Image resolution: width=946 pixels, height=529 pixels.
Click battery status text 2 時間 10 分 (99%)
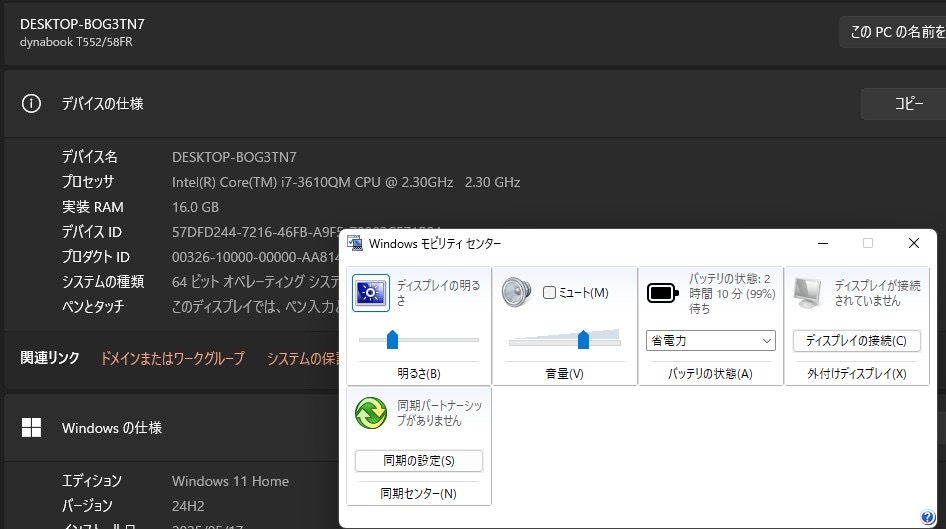pos(732,294)
